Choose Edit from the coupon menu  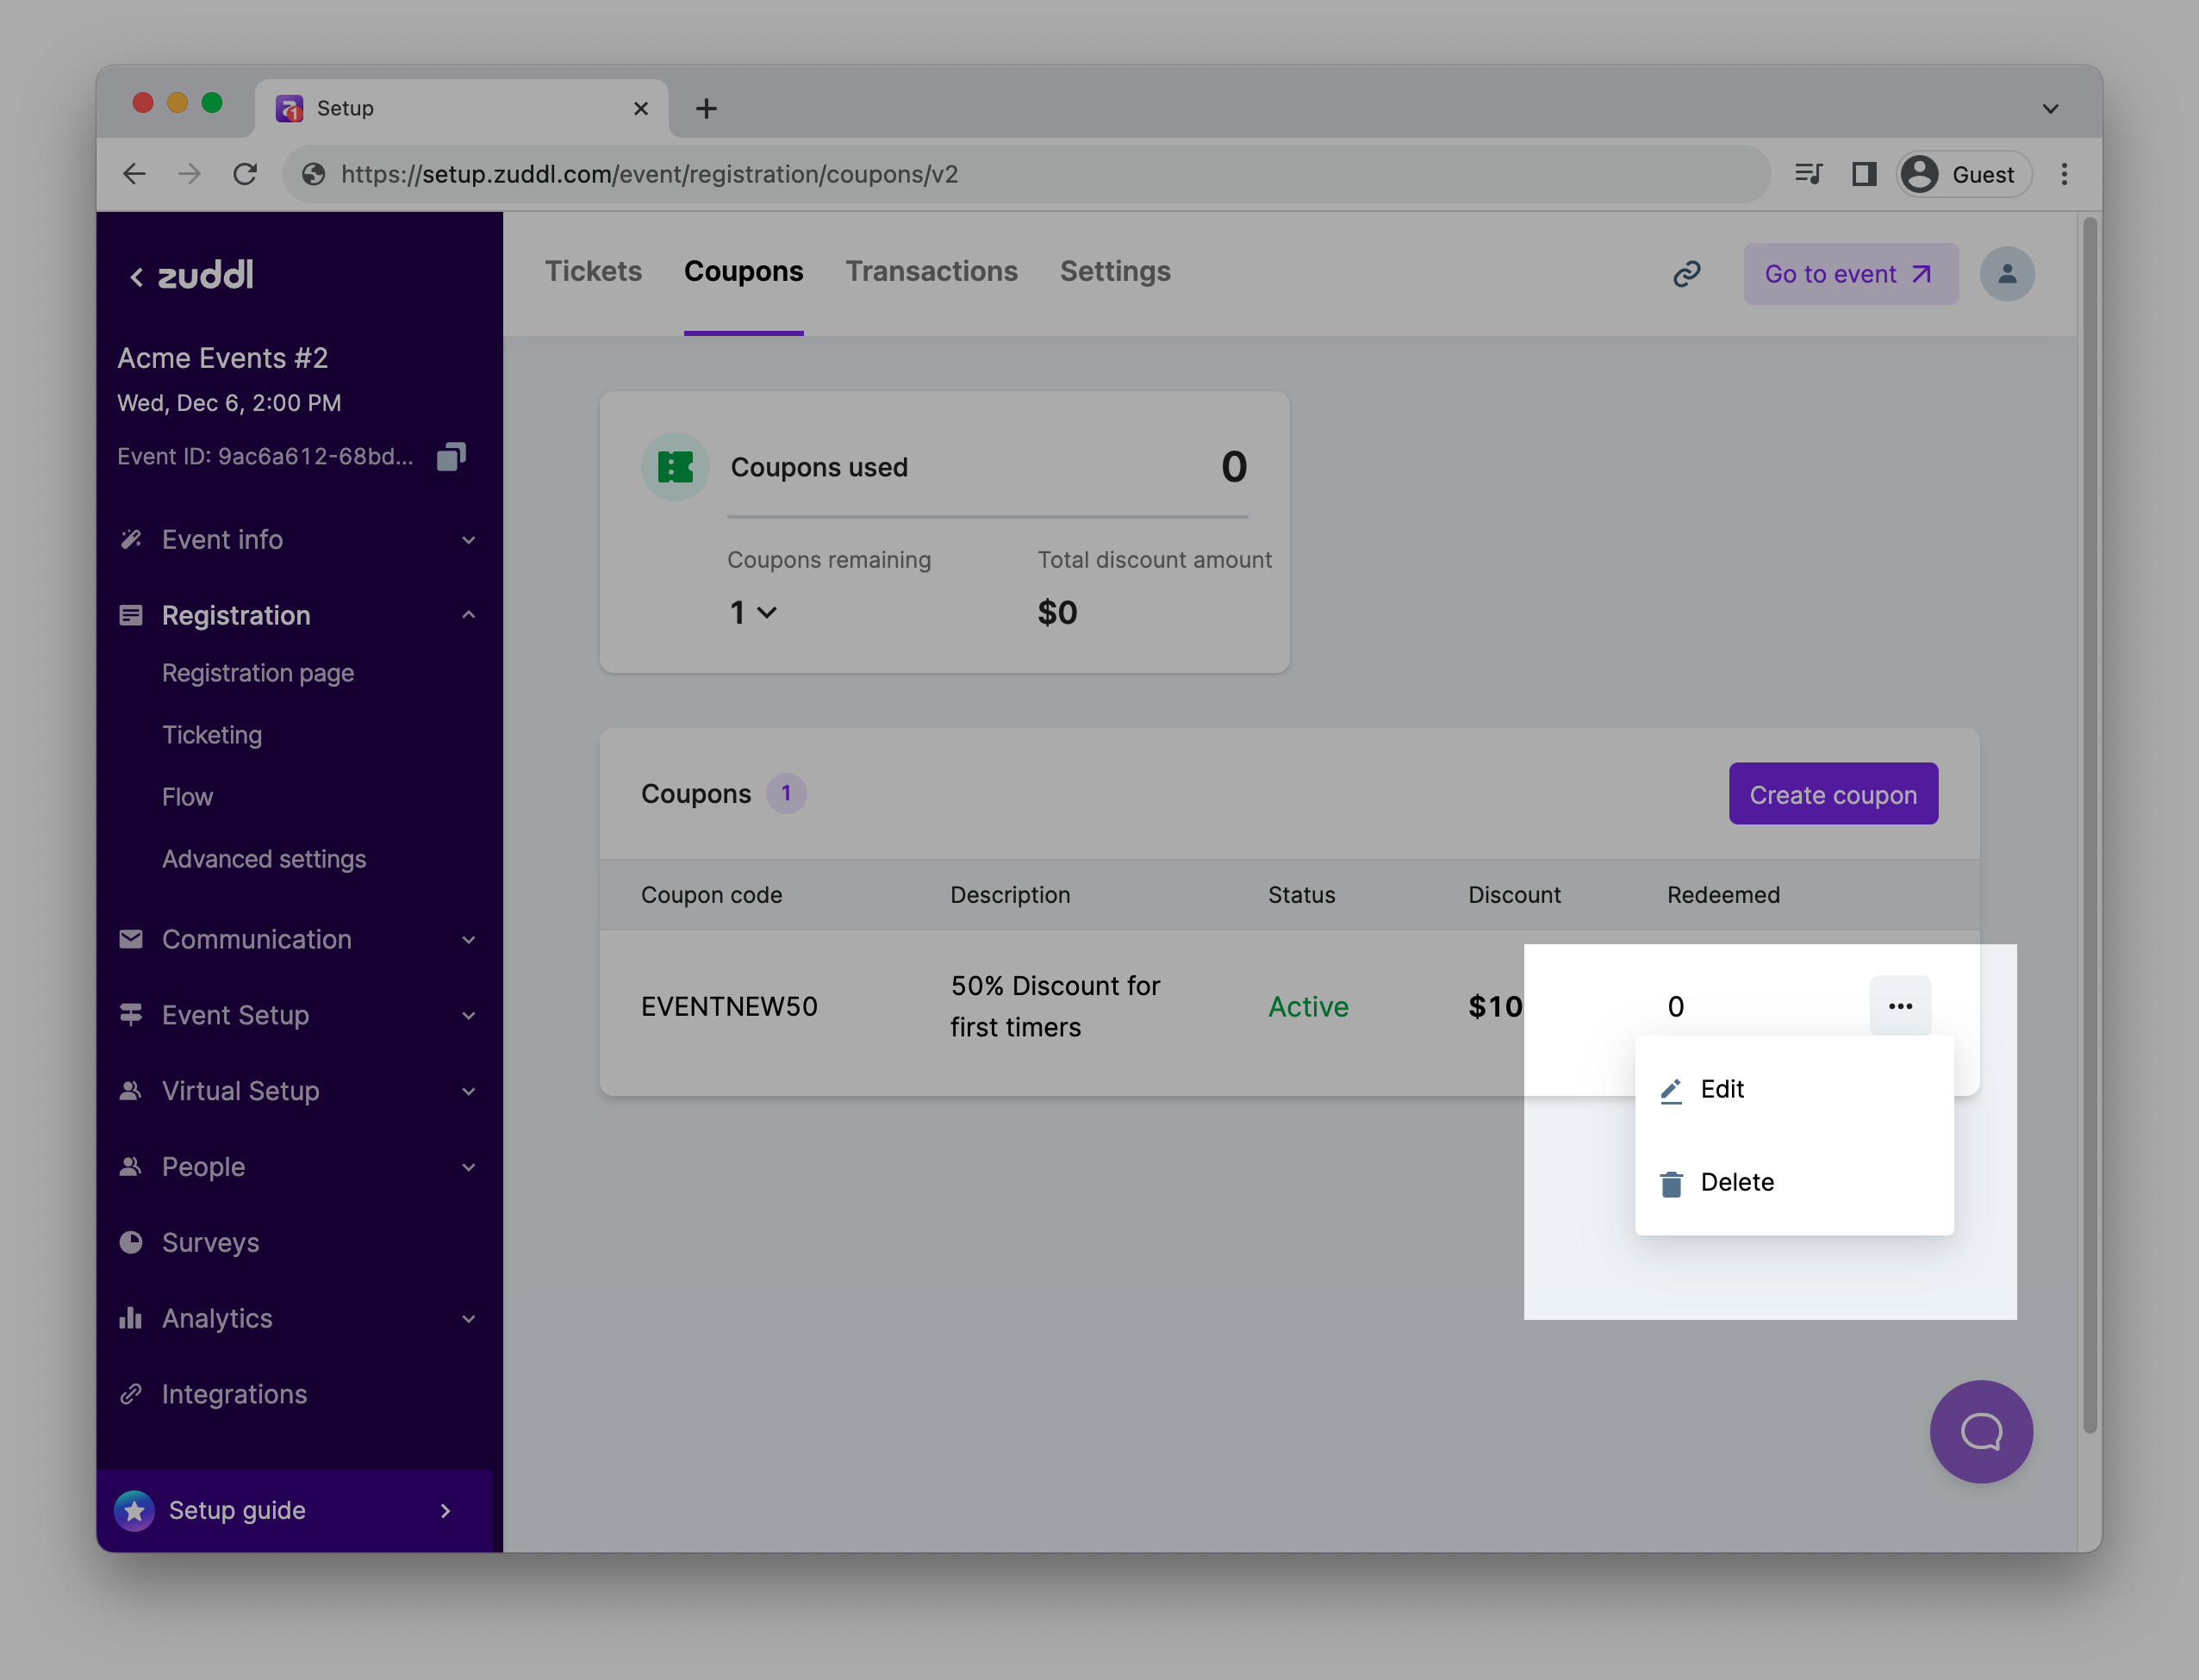[x=1721, y=1089]
